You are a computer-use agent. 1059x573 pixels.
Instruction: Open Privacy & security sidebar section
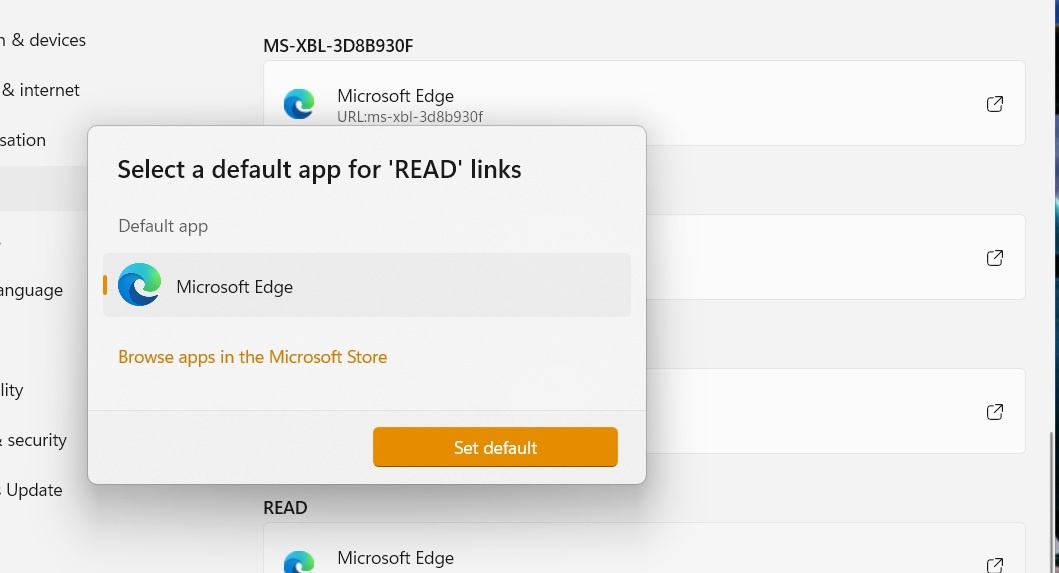pos(34,440)
